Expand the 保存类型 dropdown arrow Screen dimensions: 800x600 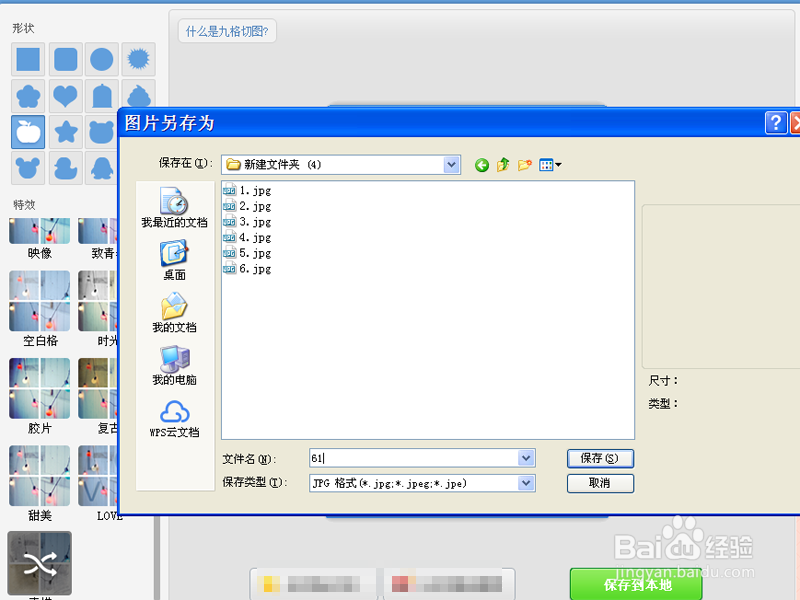point(526,483)
